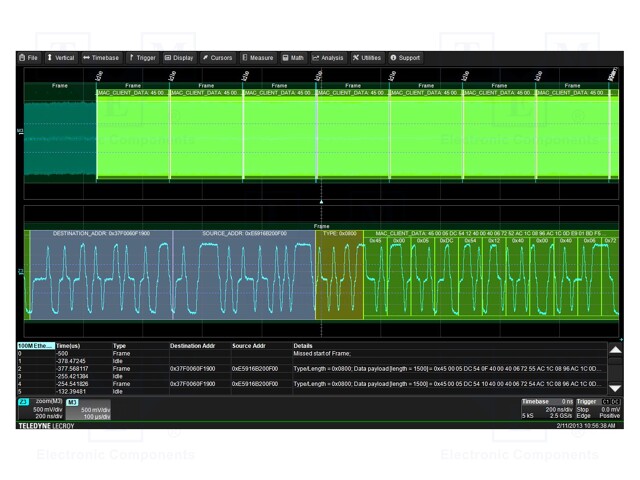
Task: Select Idle row at -378.47245
Action: click(312, 361)
